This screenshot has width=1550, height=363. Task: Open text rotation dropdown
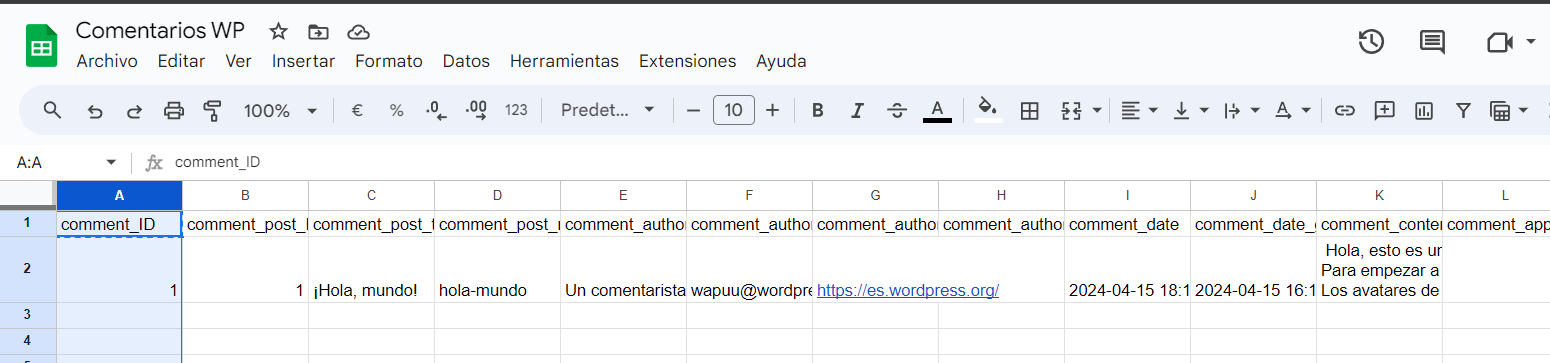[x=1292, y=110]
